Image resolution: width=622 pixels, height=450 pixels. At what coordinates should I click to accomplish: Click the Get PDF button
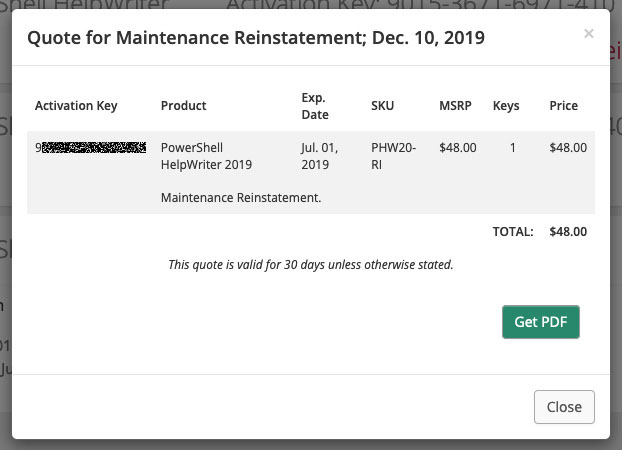[541, 322]
